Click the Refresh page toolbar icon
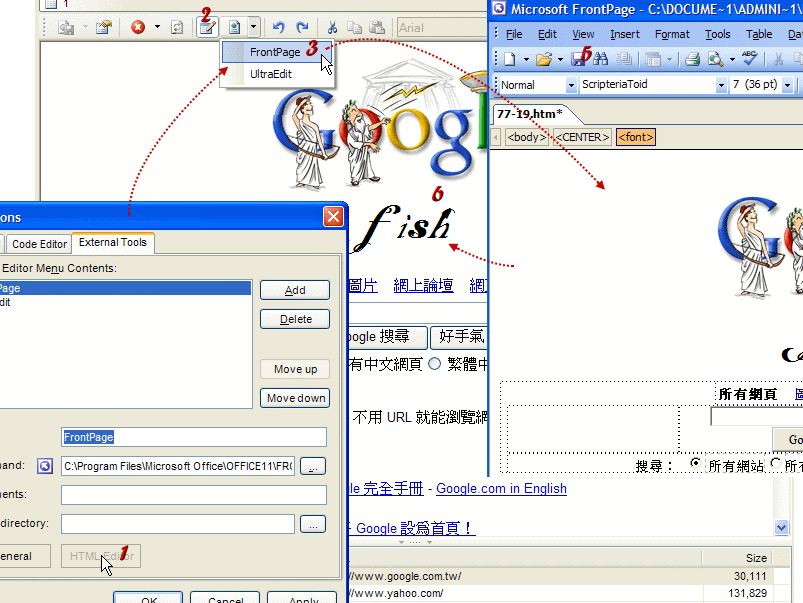The width and height of the screenshot is (803, 603). coord(177,27)
